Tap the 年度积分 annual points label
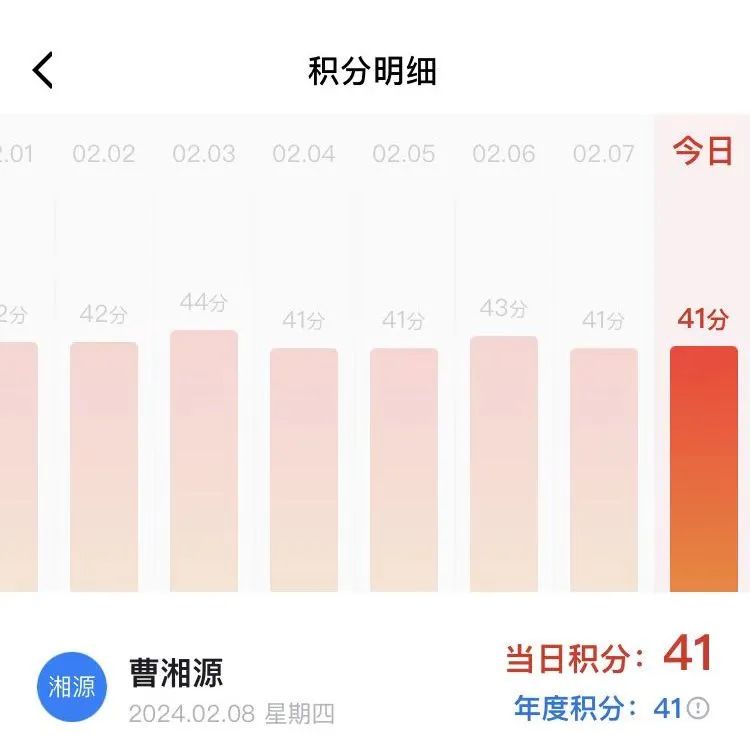This screenshot has height=750, width=750. coord(576,708)
